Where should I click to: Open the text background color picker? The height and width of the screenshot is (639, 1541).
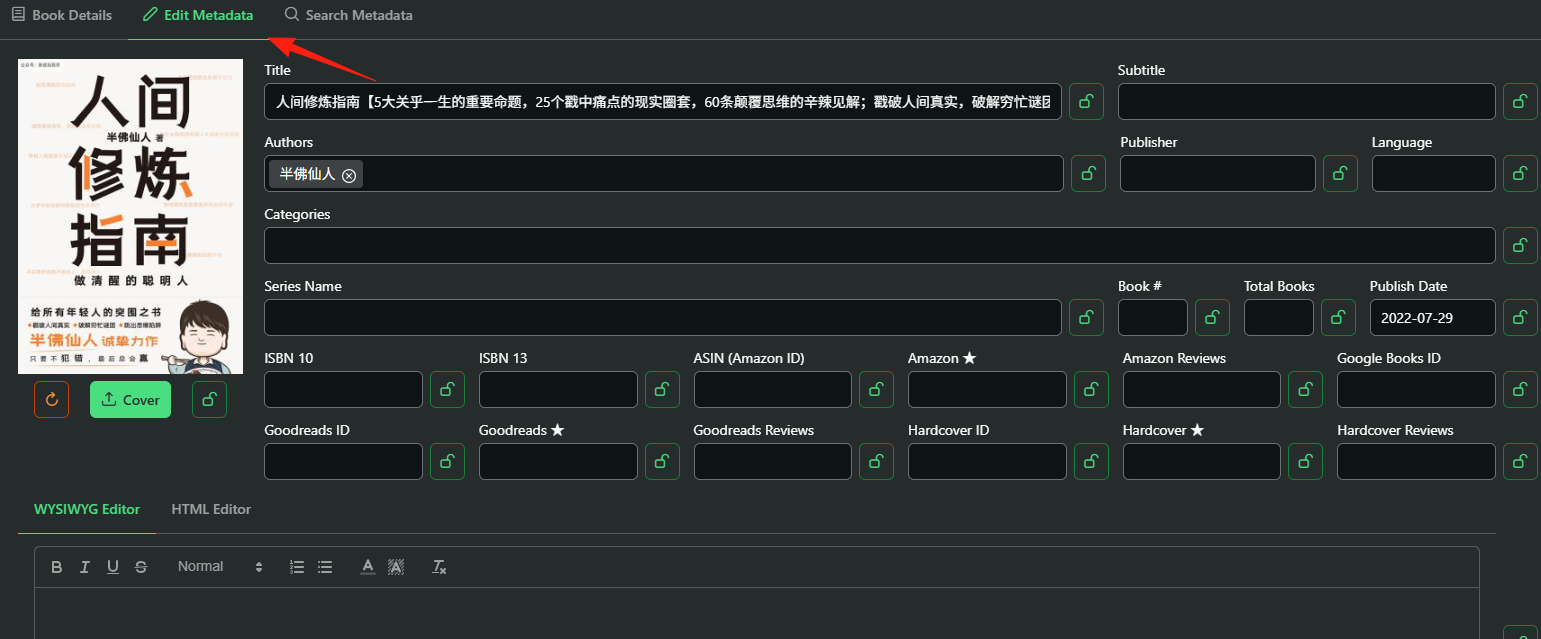[396, 567]
